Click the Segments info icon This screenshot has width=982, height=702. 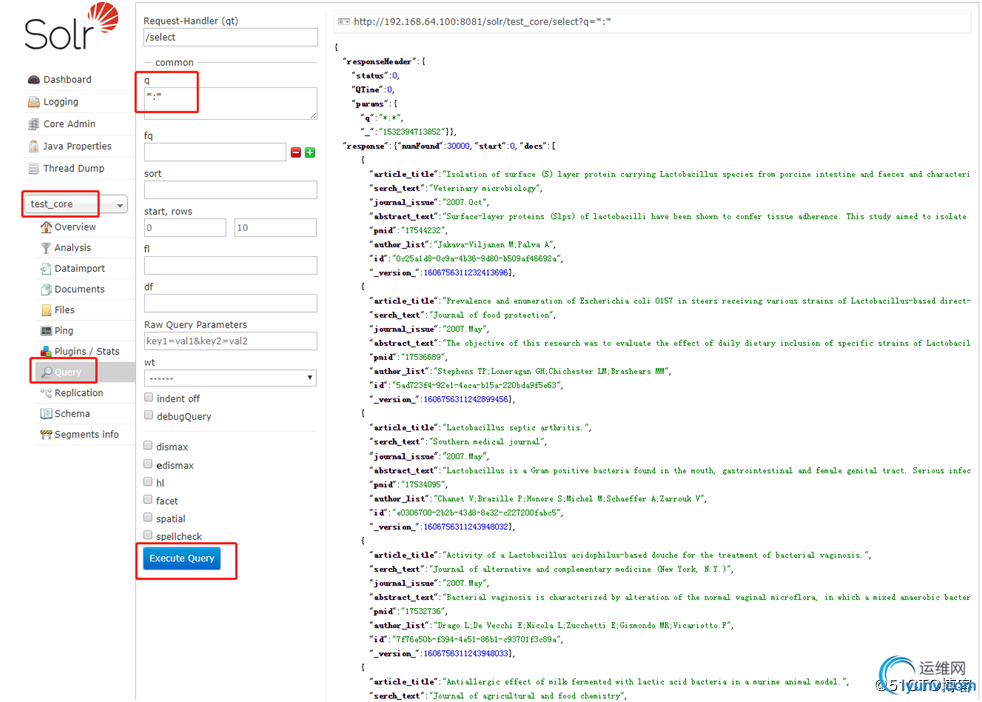(46, 435)
